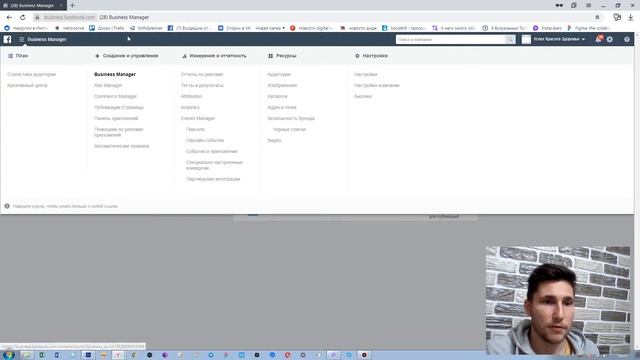The height and width of the screenshot is (360, 640).
Task: Expand the business account name dropdown
Action: (x=559, y=39)
